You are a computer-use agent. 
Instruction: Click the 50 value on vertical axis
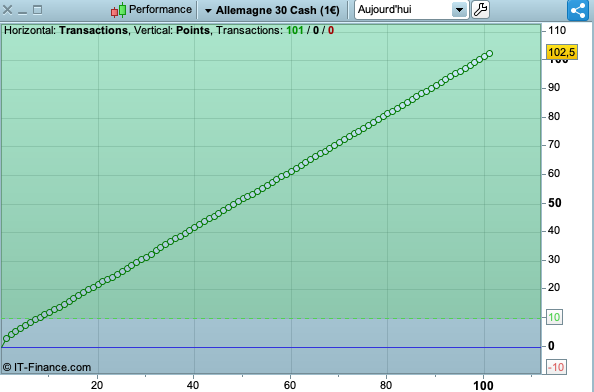click(555, 203)
